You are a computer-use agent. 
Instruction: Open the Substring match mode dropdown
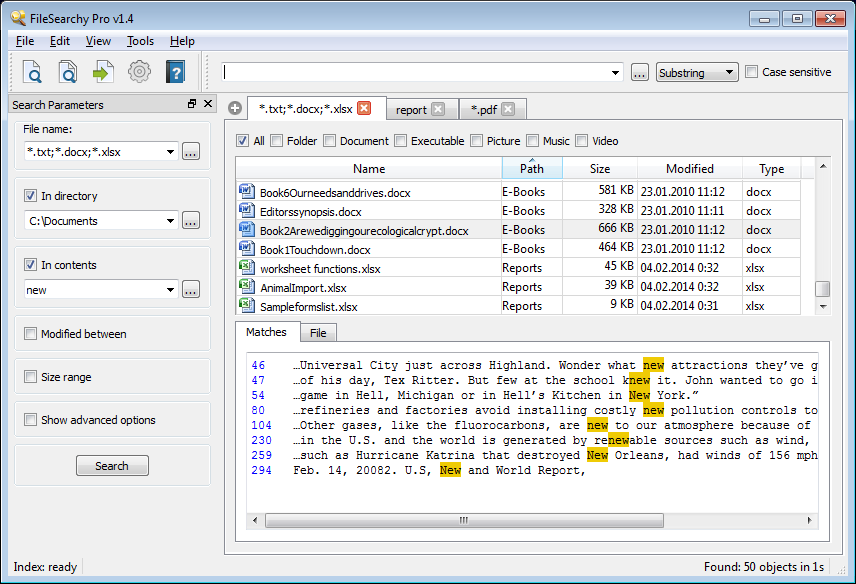pos(697,72)
